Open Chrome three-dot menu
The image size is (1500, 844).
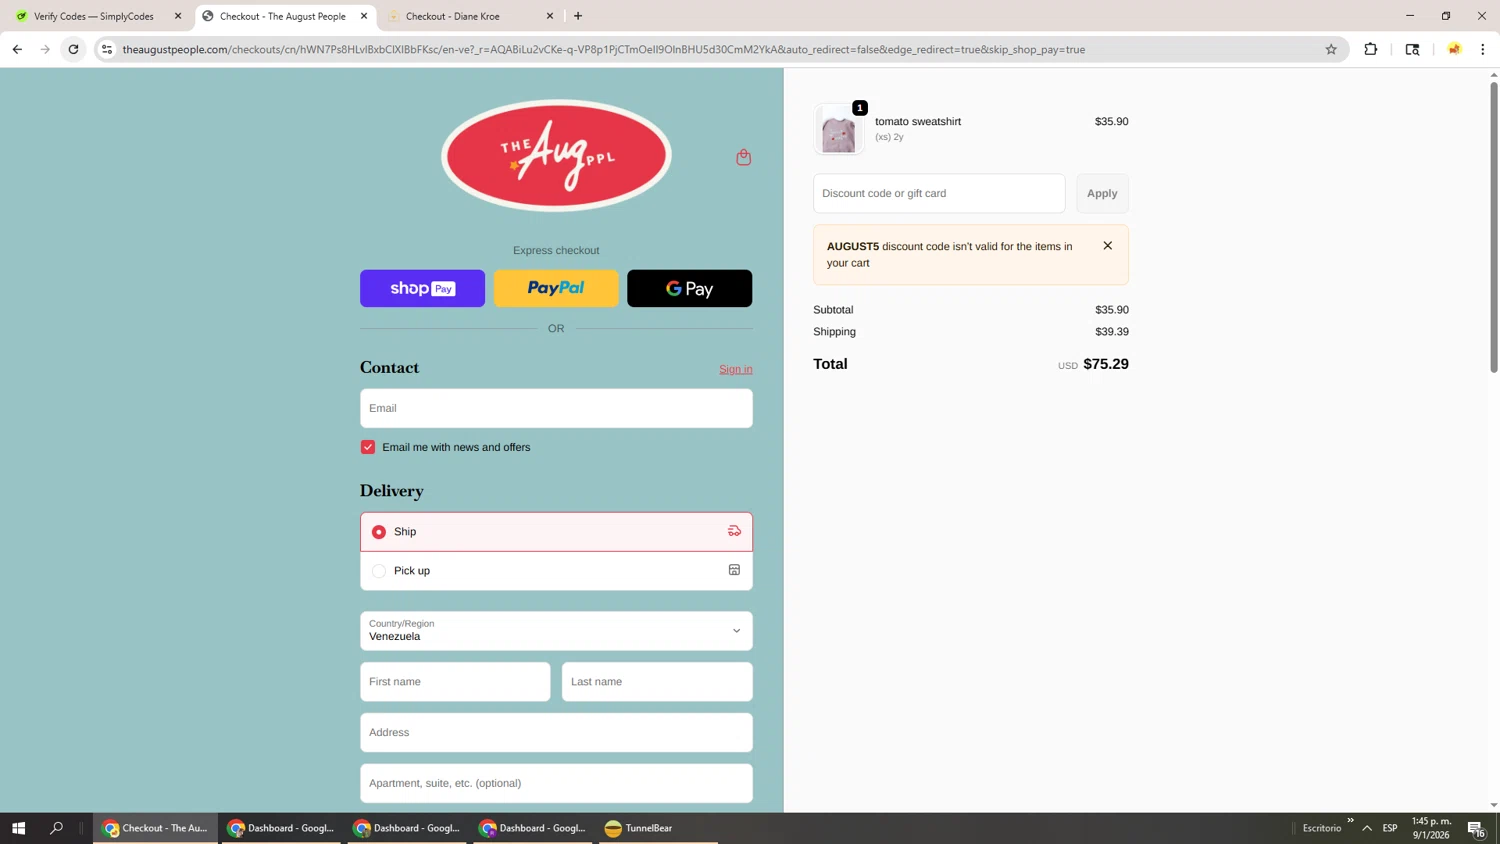pyautogui.click(x=1483, y=49)
